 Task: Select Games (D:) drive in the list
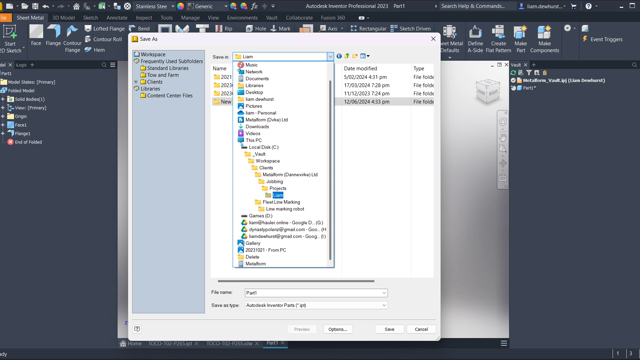click(x=260, y=216)
